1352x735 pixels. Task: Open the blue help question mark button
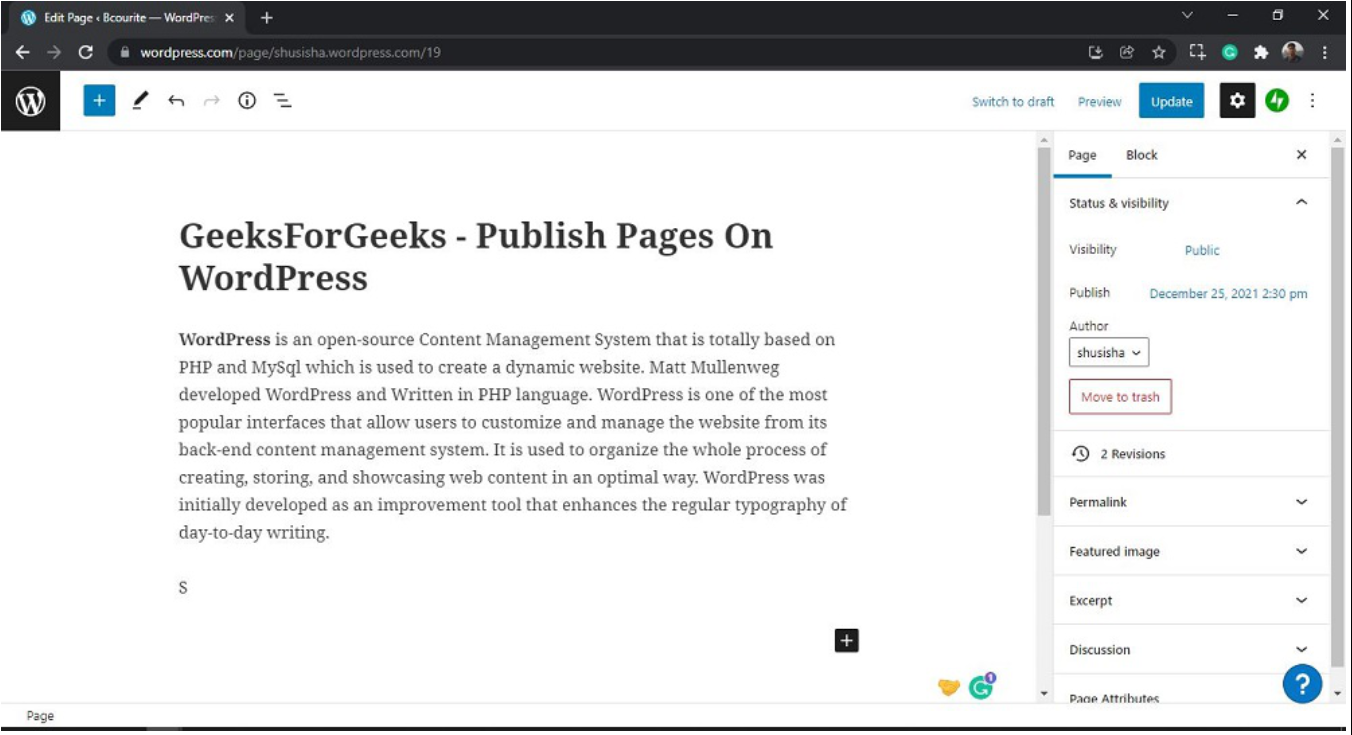[x=1302, y=684]
